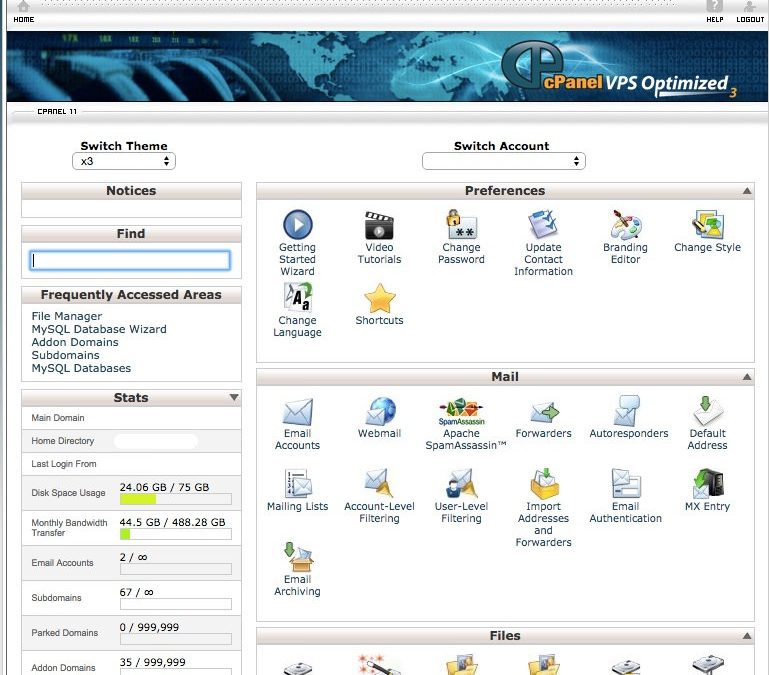Viewport: 770px width, 675px height.
Task: Click the Notices panel header
Action: (x=131, y=190)
